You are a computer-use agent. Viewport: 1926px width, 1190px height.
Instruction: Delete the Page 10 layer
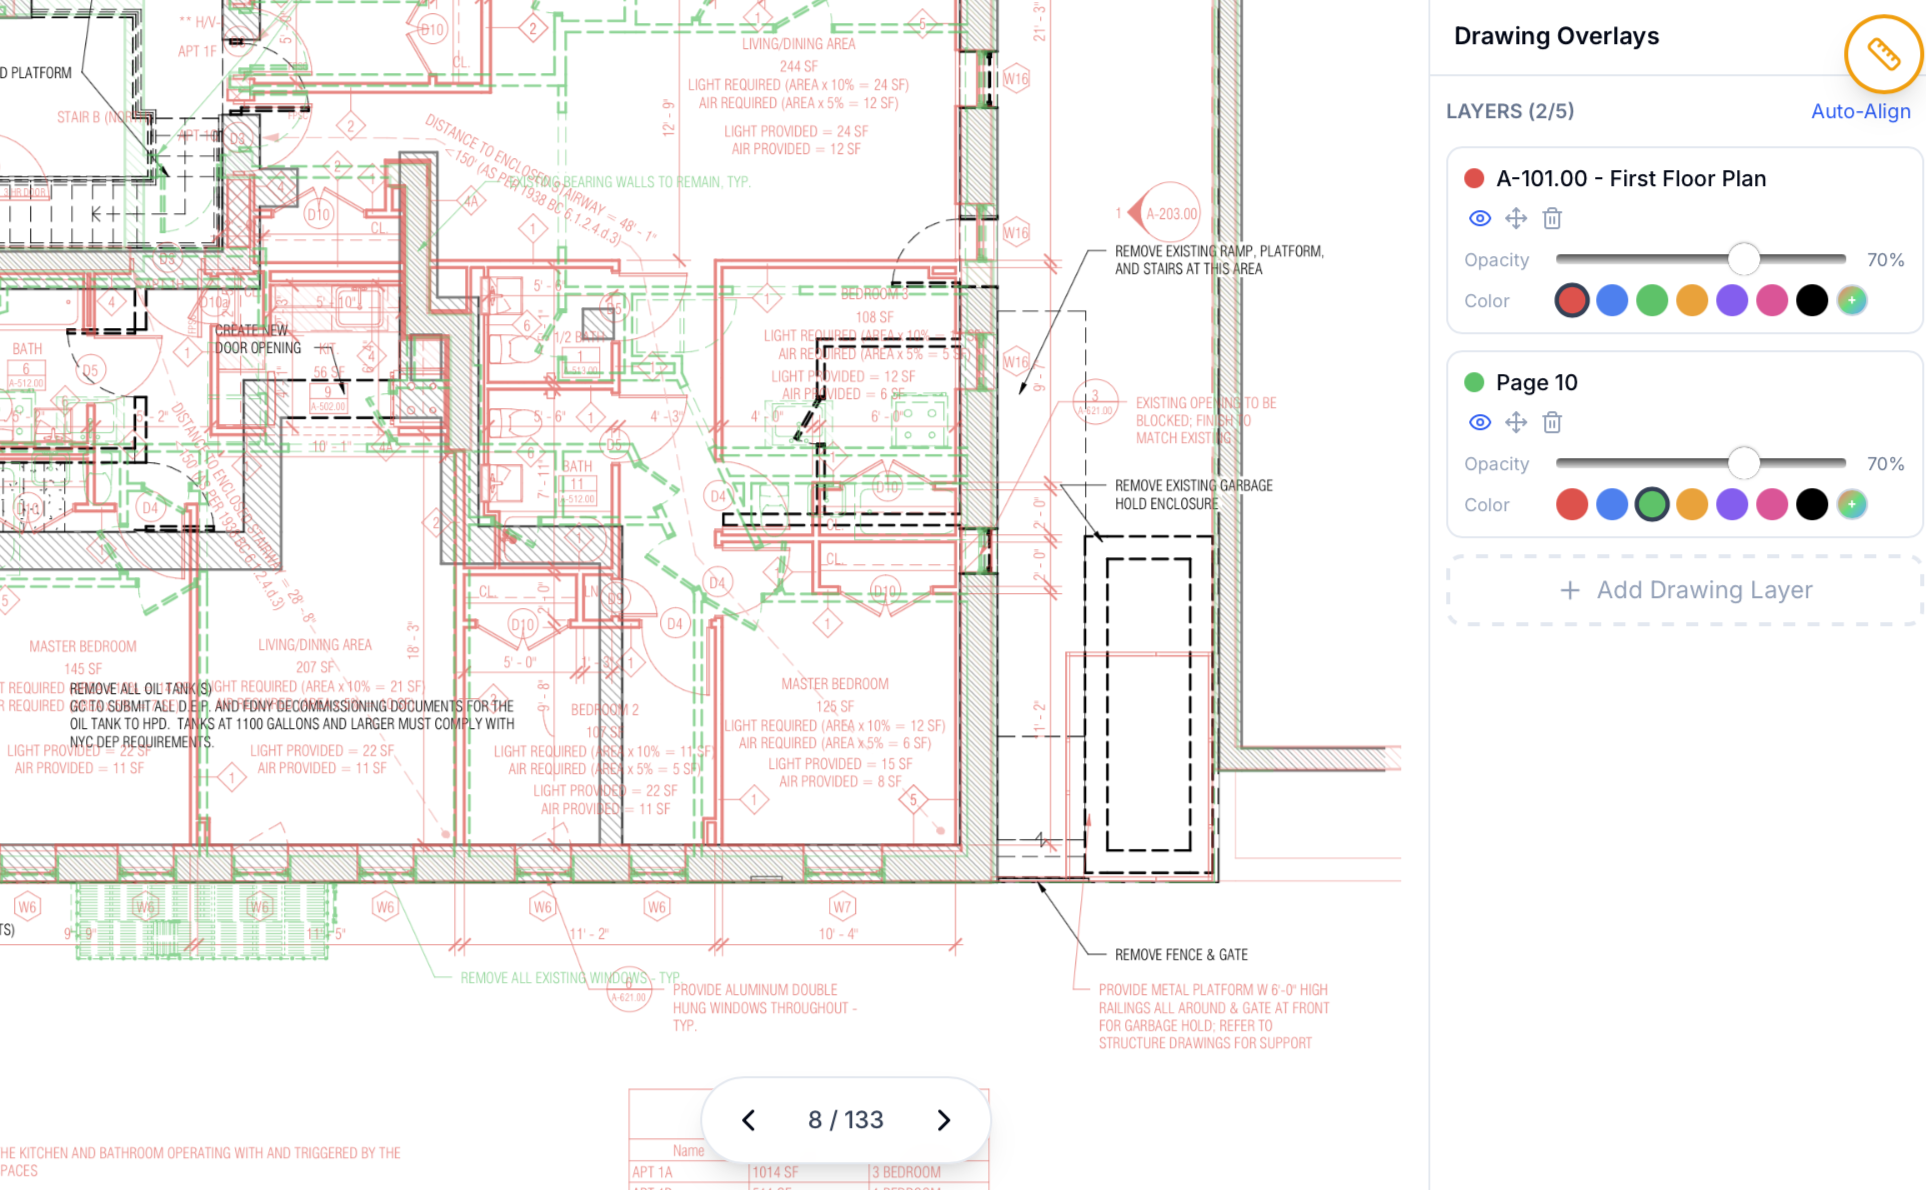coord(1552,422)
